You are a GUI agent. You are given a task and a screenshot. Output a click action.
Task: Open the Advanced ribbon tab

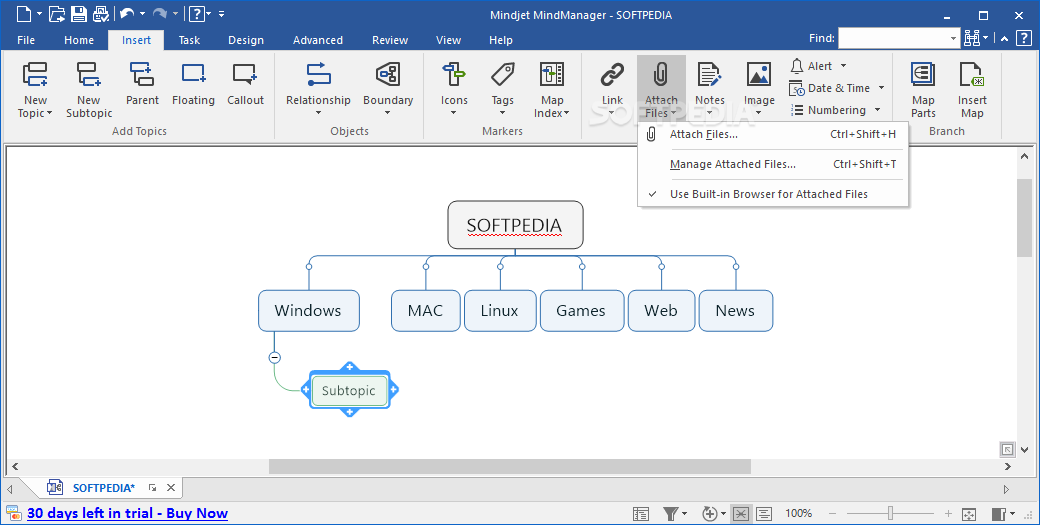318,40
